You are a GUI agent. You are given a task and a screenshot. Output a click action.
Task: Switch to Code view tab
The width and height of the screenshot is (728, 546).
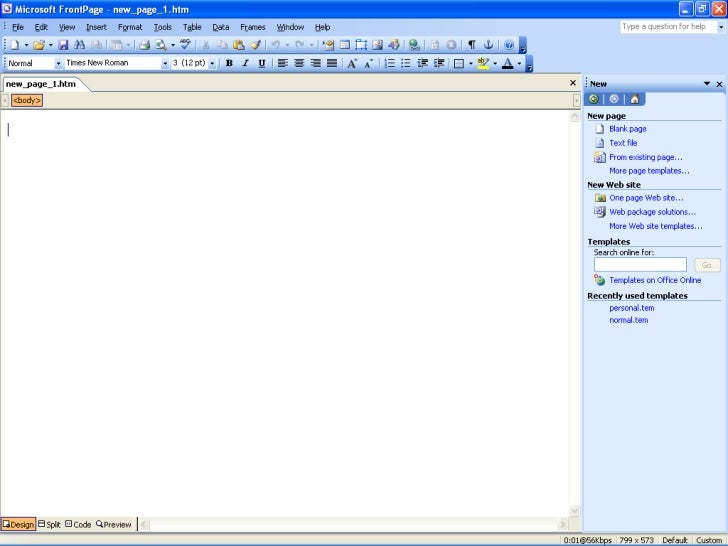78,525
